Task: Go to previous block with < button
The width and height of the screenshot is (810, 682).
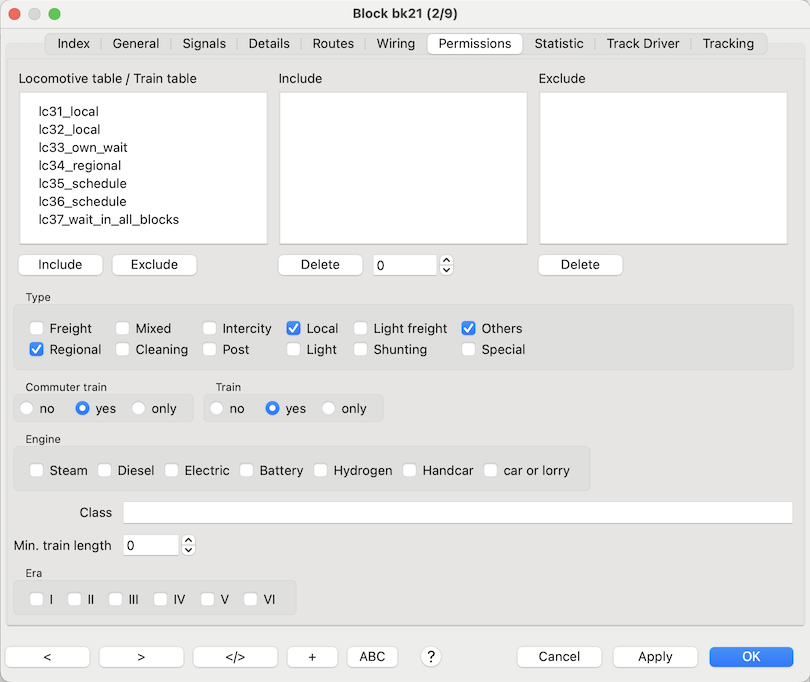Action: coord(48,657)
